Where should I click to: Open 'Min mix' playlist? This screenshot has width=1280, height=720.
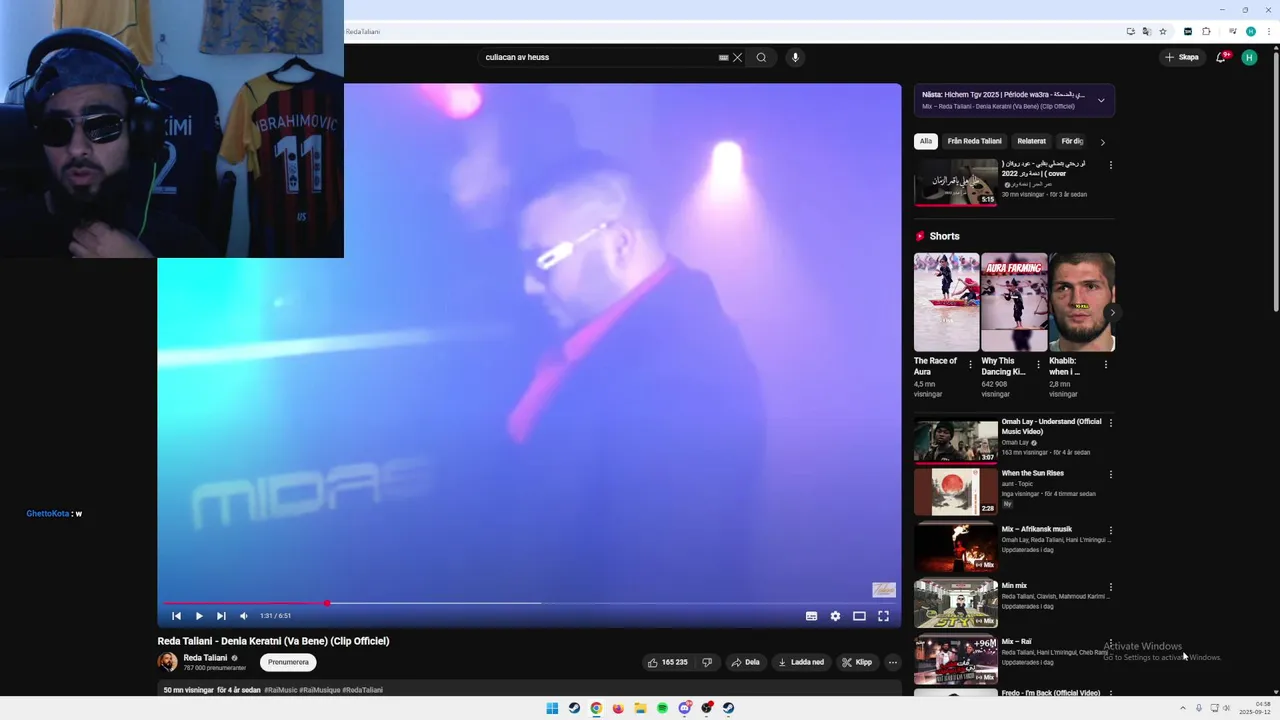coord(956,604)
